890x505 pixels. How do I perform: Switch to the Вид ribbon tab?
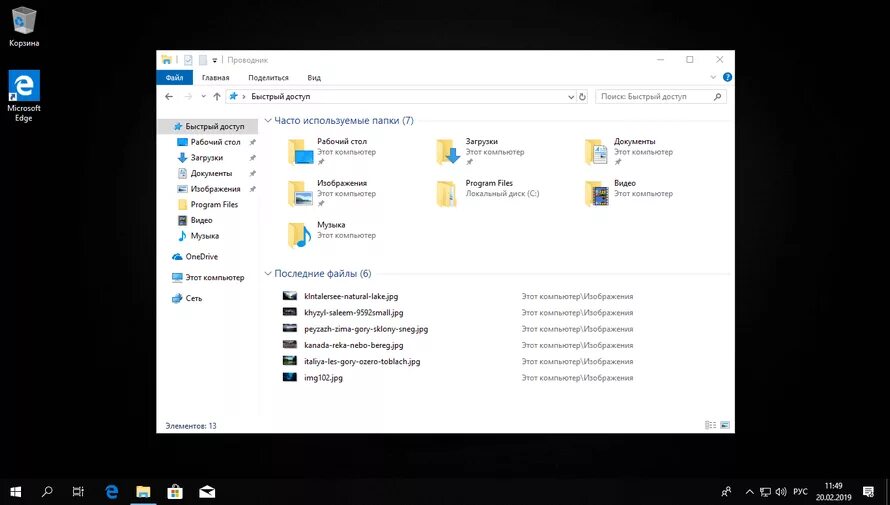[314, 78]
